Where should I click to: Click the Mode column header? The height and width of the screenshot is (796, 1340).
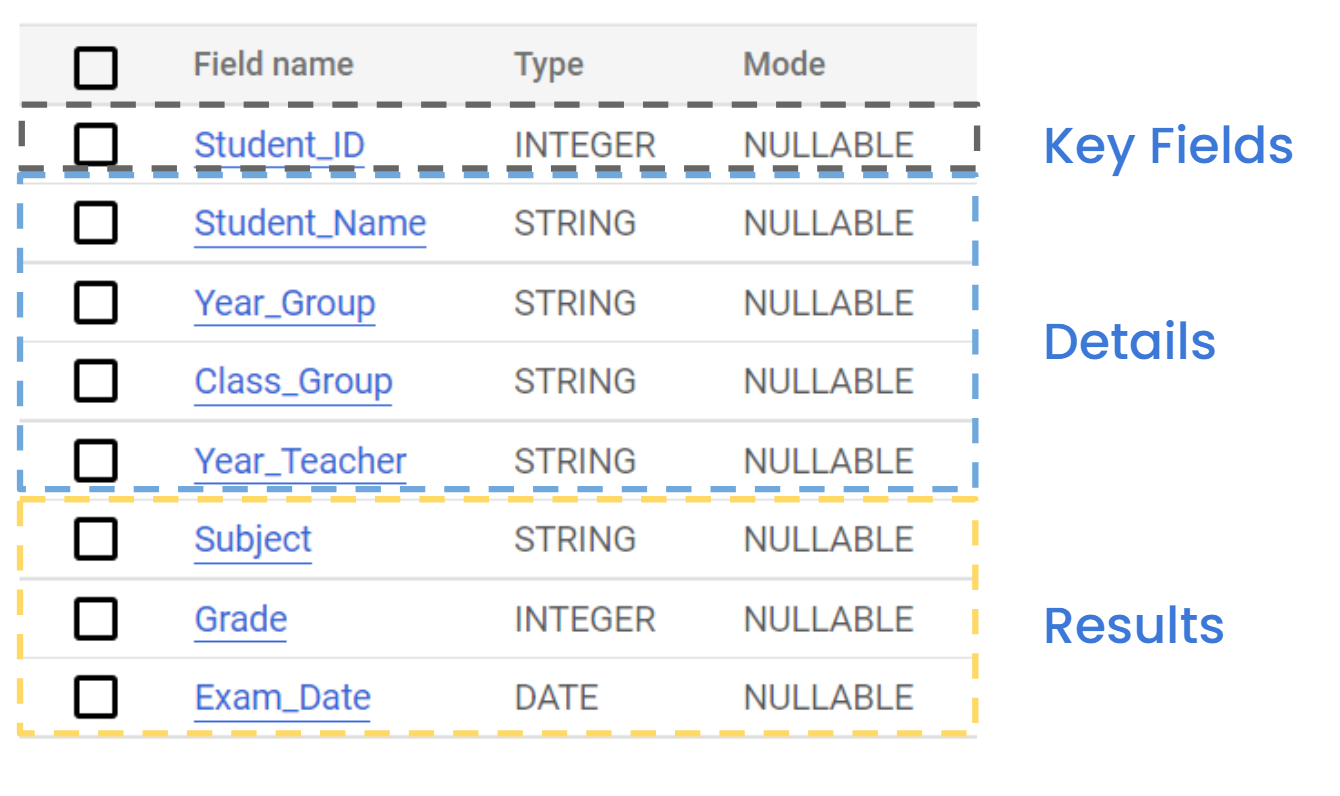[784, 65]
